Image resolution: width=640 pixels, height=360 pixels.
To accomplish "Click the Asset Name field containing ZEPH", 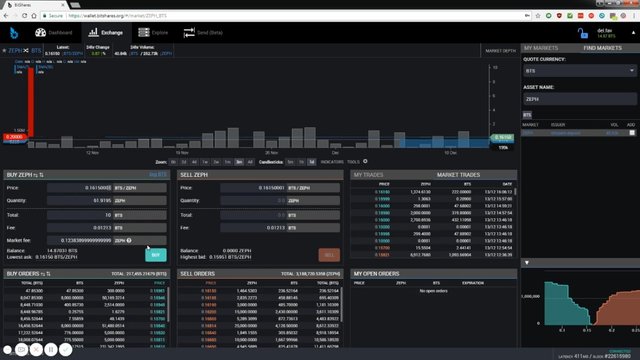I will pyautogui.click(x=580, y=99).
